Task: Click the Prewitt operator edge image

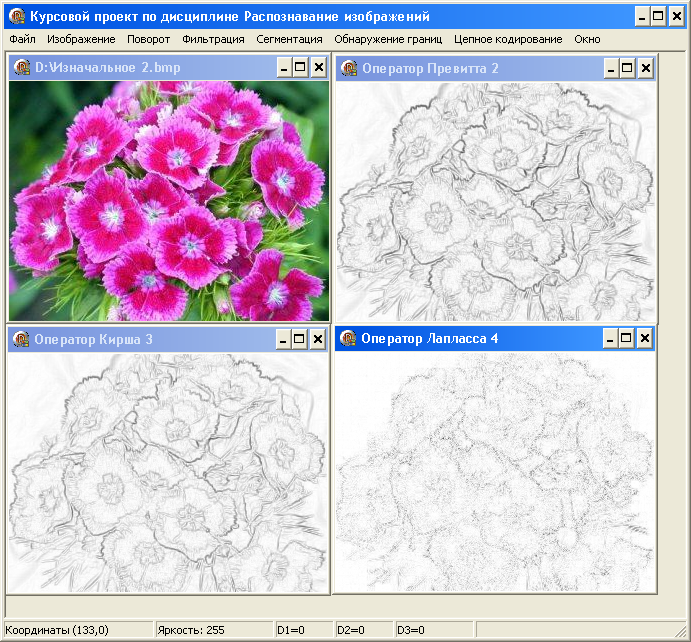Action: click(496, 202)
